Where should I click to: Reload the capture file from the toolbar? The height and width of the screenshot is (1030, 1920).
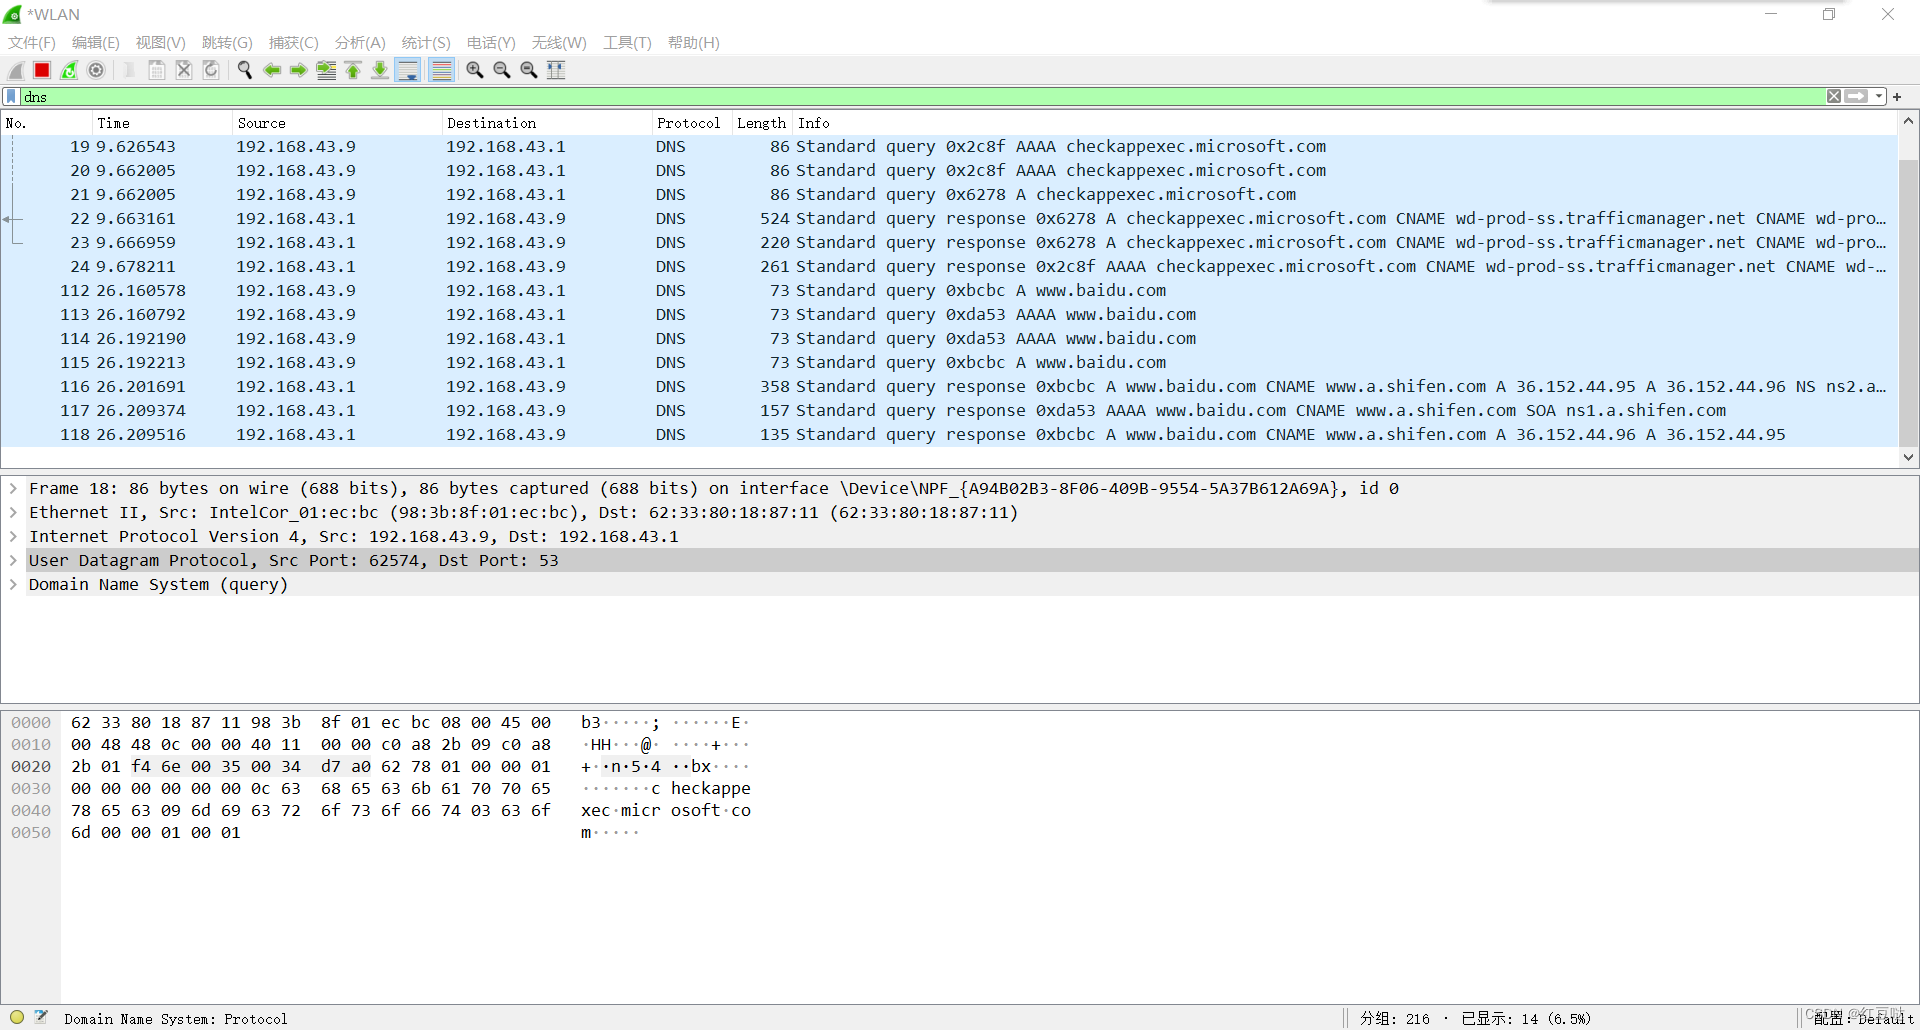pyautogui.click(x=211, y=70)
